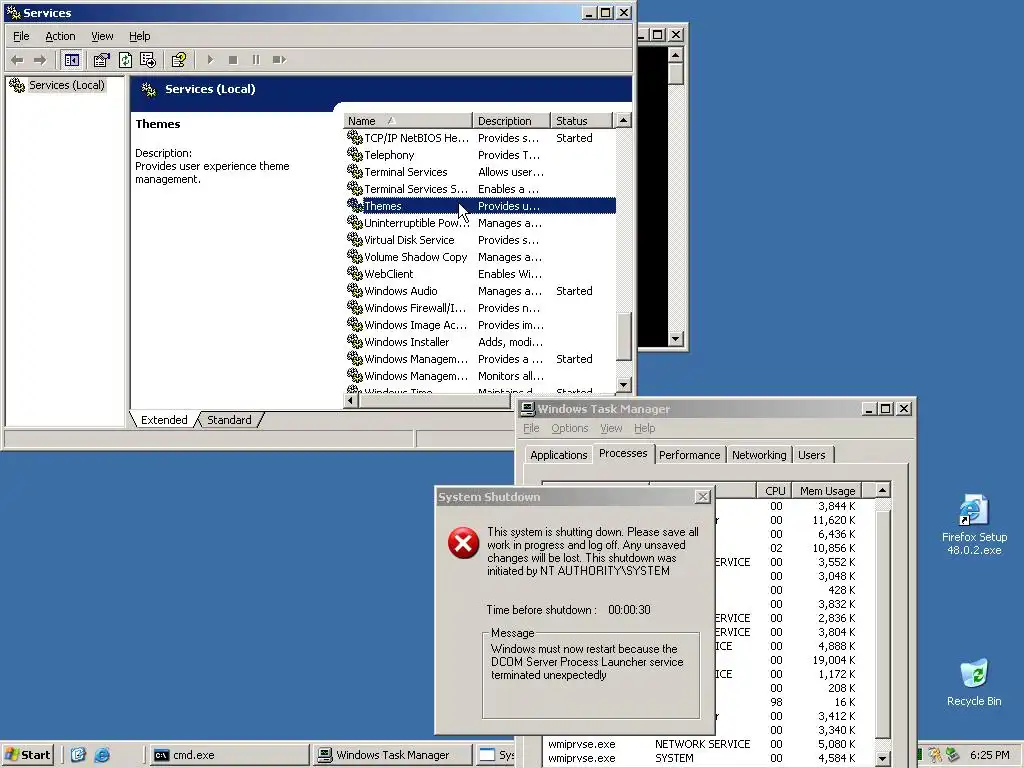Select TCP/IP NetBIOS Helper service row

click(481, 138)
